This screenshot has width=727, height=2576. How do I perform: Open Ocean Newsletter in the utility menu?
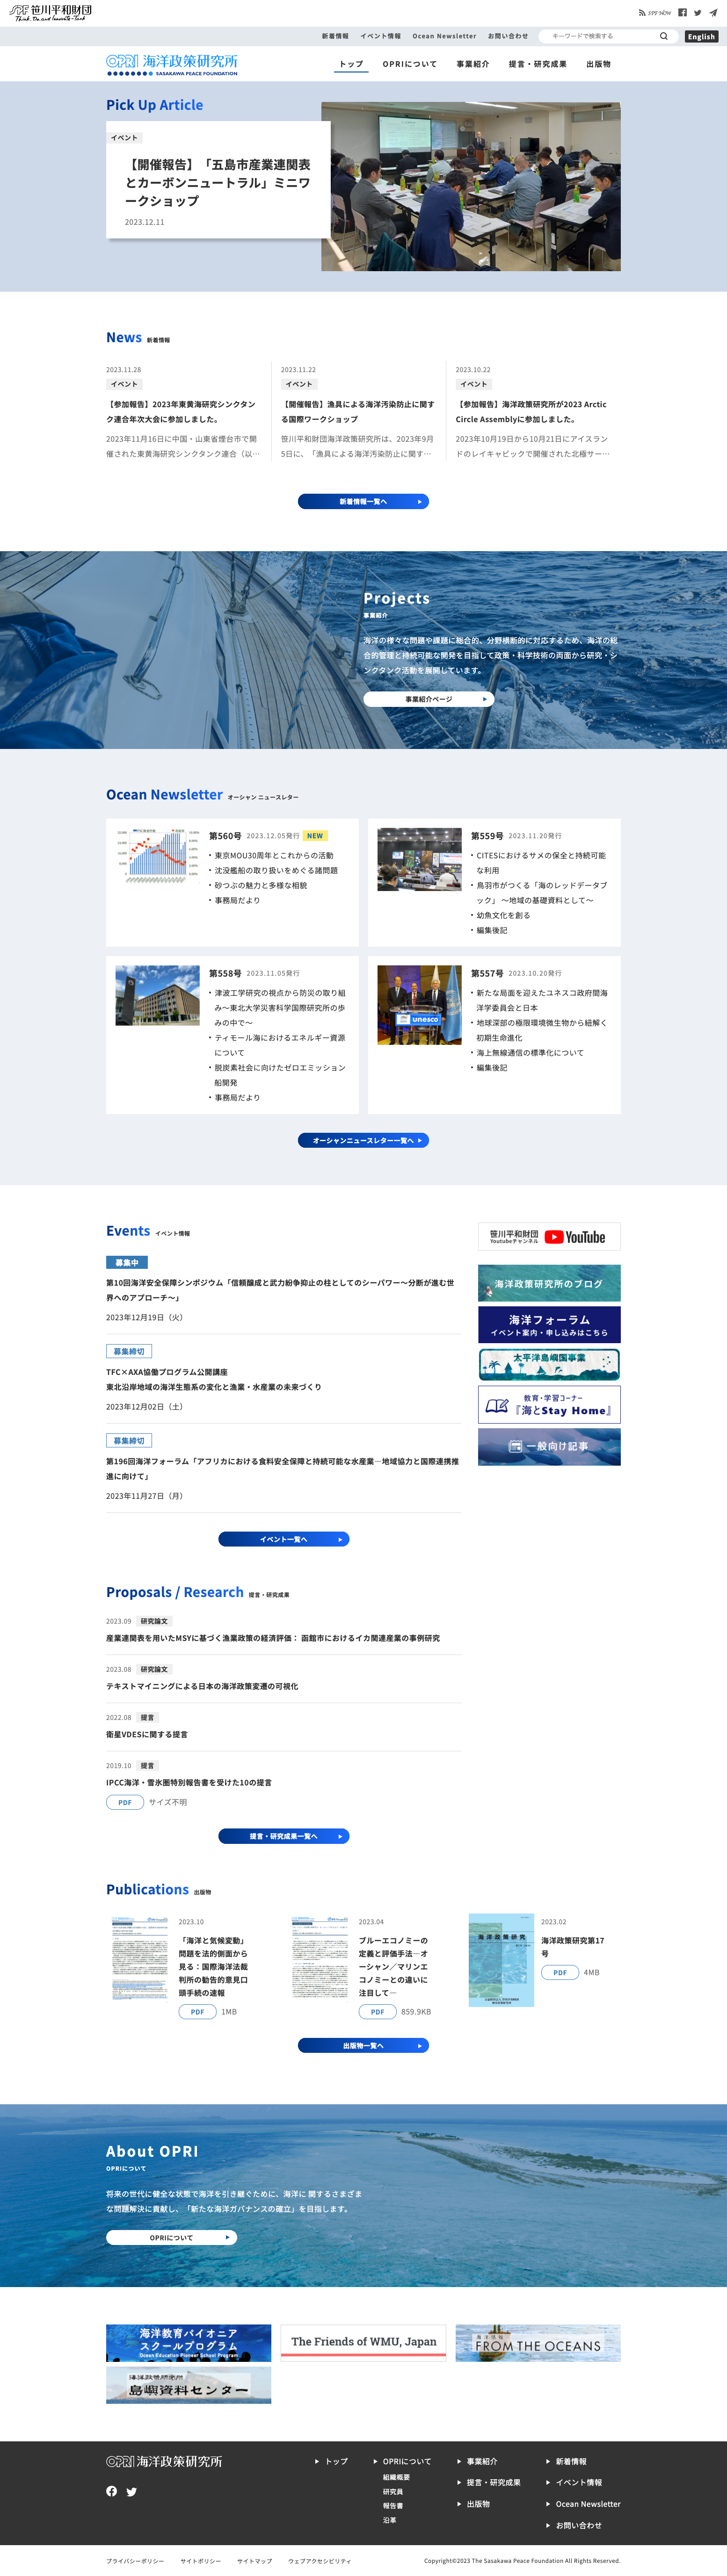[x=444, y=36]
